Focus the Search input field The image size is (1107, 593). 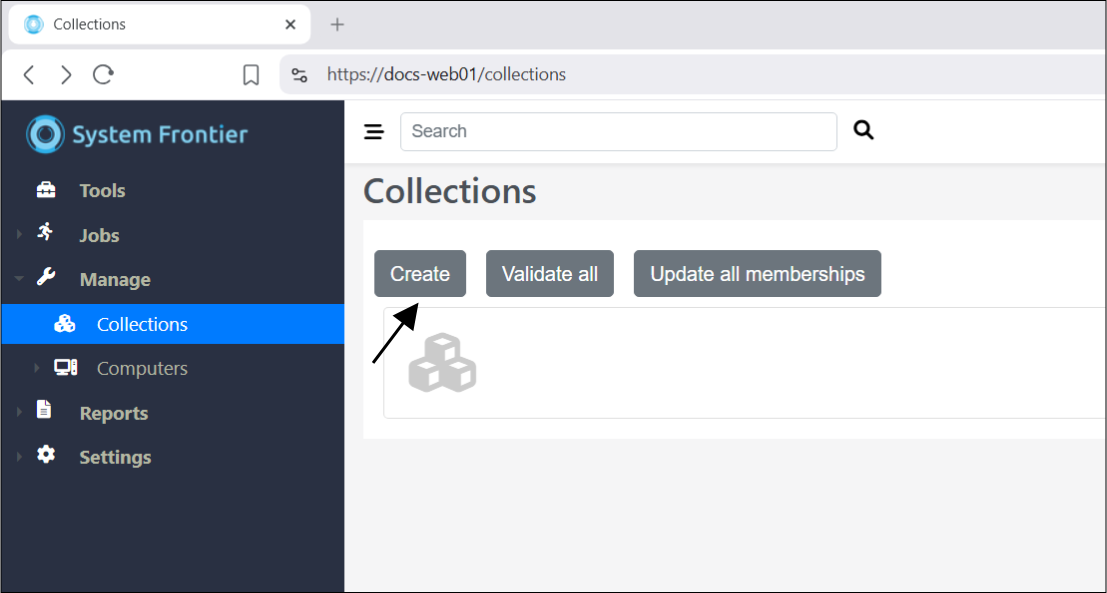click(x=618, y=131)
